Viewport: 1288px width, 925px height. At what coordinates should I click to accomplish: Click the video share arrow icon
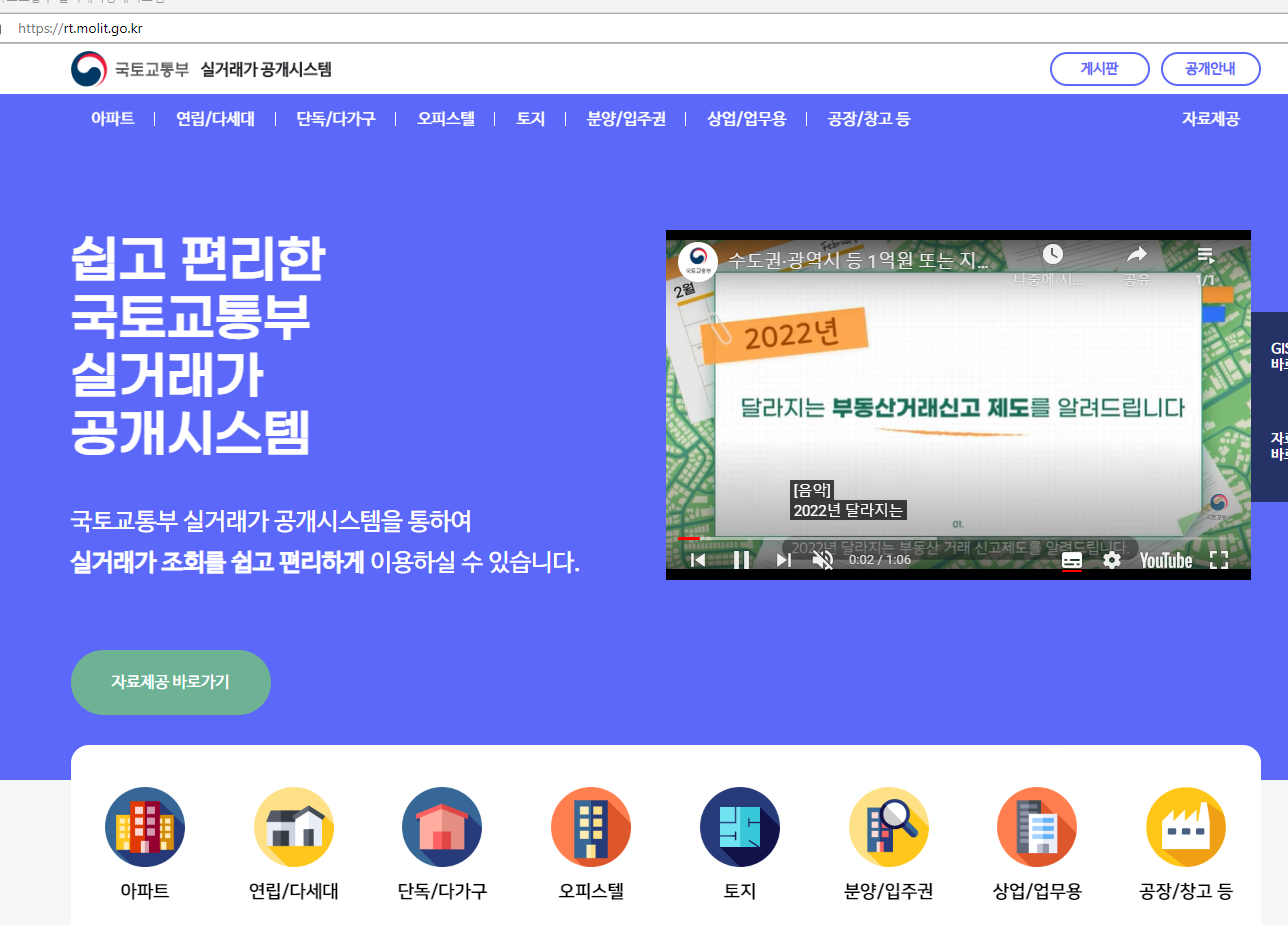1137,255
